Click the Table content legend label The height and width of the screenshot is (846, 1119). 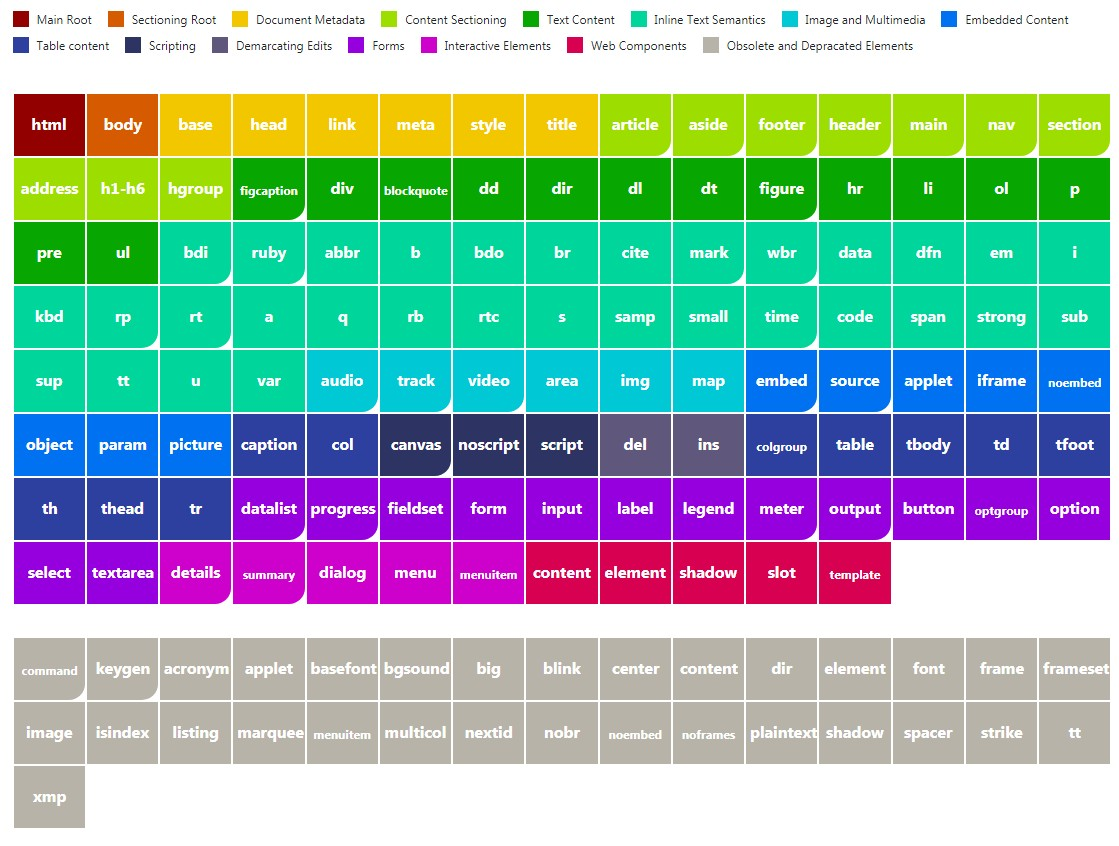click(73, 46)
